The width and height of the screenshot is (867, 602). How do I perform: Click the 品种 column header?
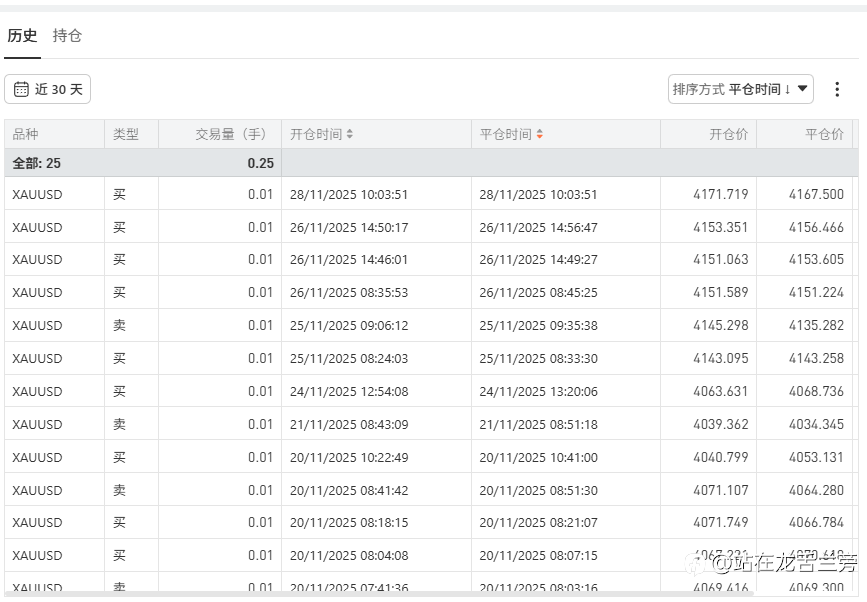tap(25, 134)
